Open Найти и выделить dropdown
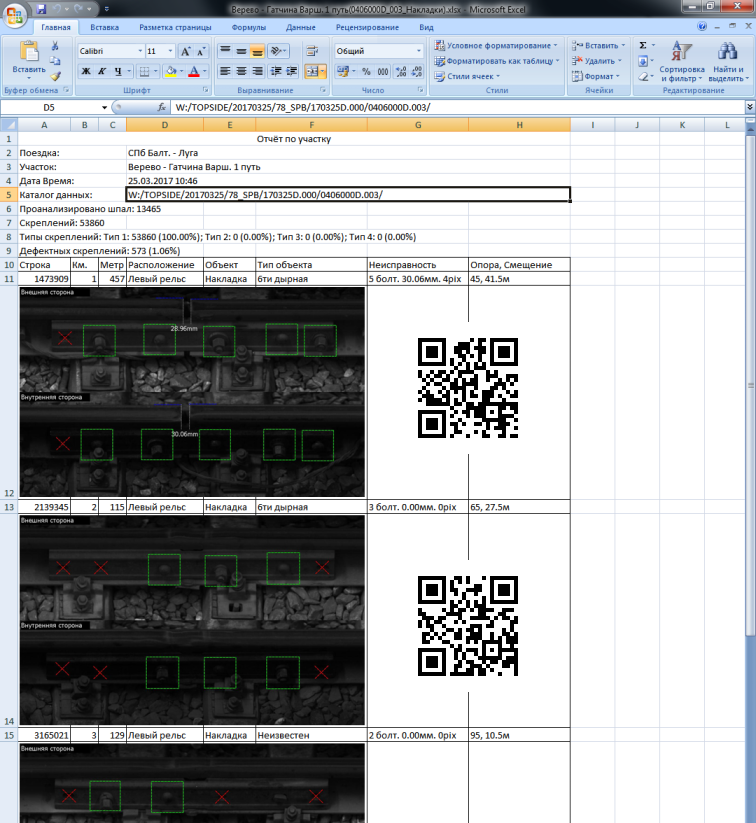Viewport: 756px width, 823px height. pyautogui.click(x=728, y=61)
